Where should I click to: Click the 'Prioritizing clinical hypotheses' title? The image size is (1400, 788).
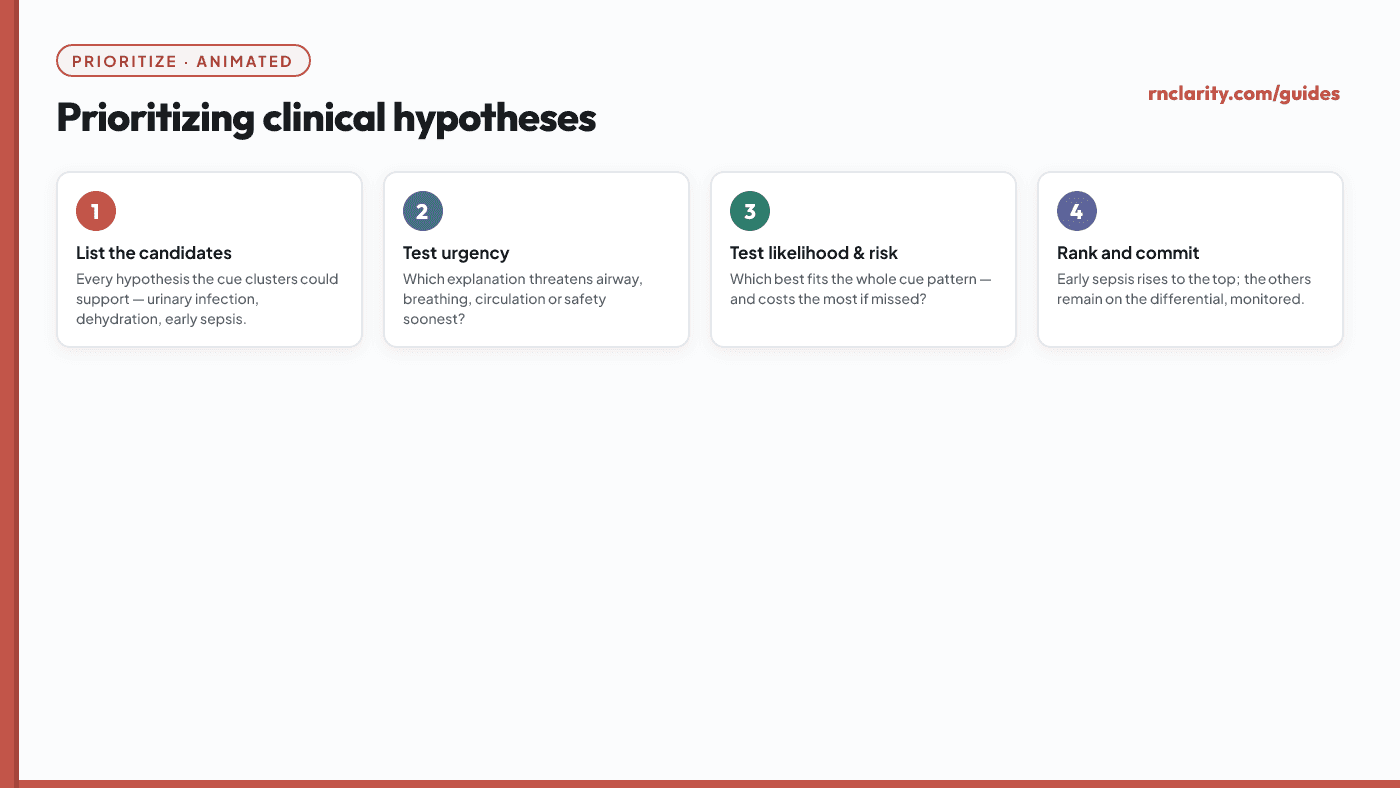[326, 118]
